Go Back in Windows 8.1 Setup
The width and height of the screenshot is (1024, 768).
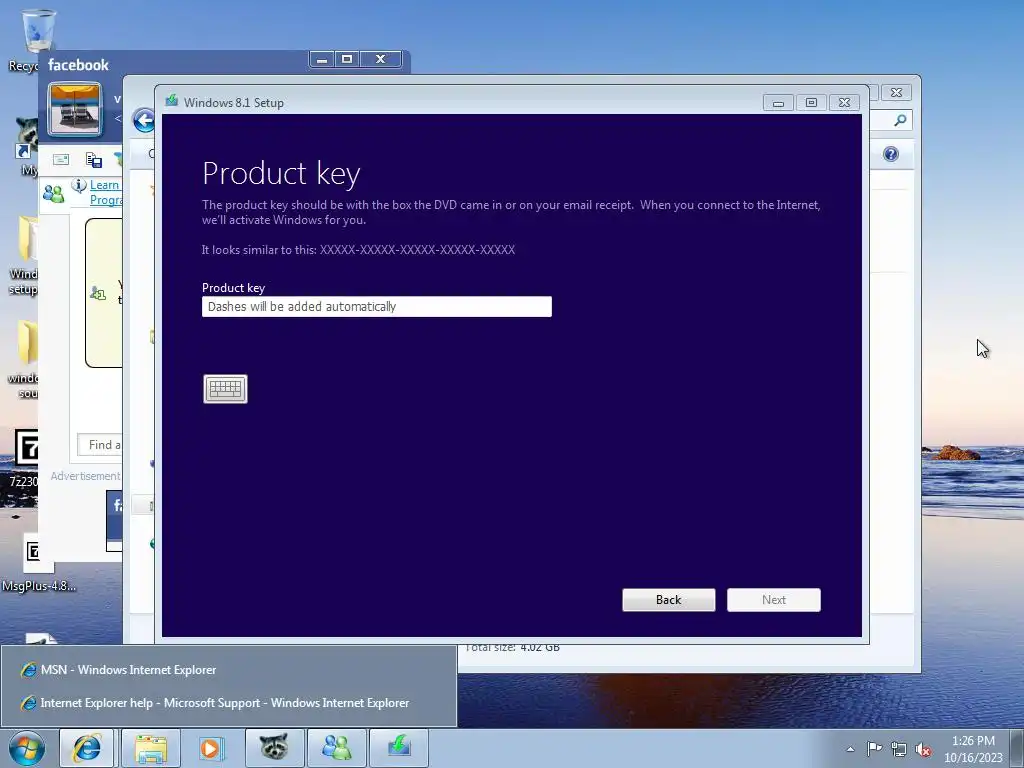[x=669, y=600]
